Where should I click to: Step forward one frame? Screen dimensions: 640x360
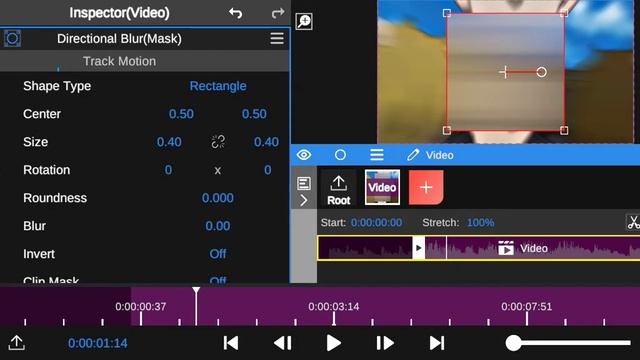tap(385, 343)
